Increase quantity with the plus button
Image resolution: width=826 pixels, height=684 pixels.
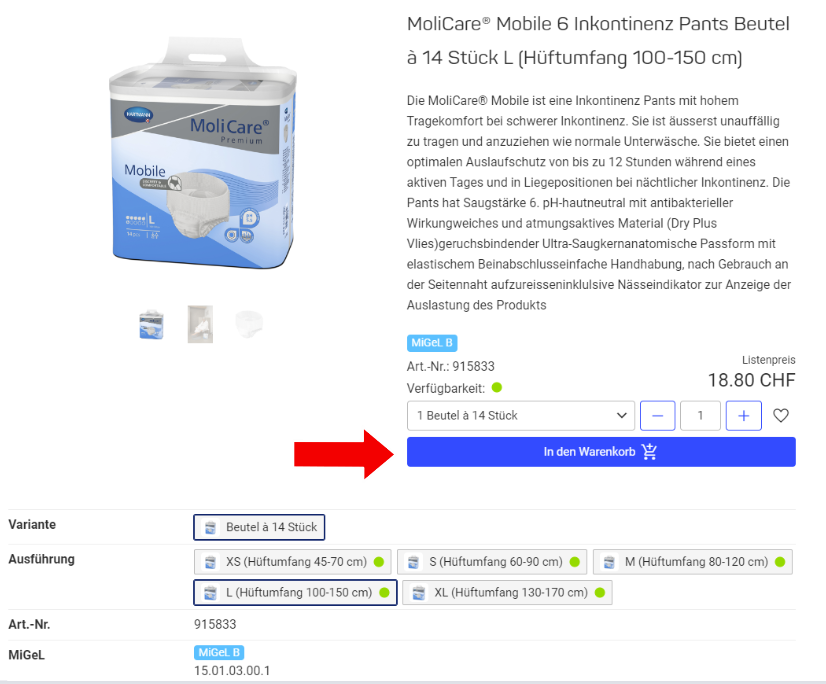point(743,416)
